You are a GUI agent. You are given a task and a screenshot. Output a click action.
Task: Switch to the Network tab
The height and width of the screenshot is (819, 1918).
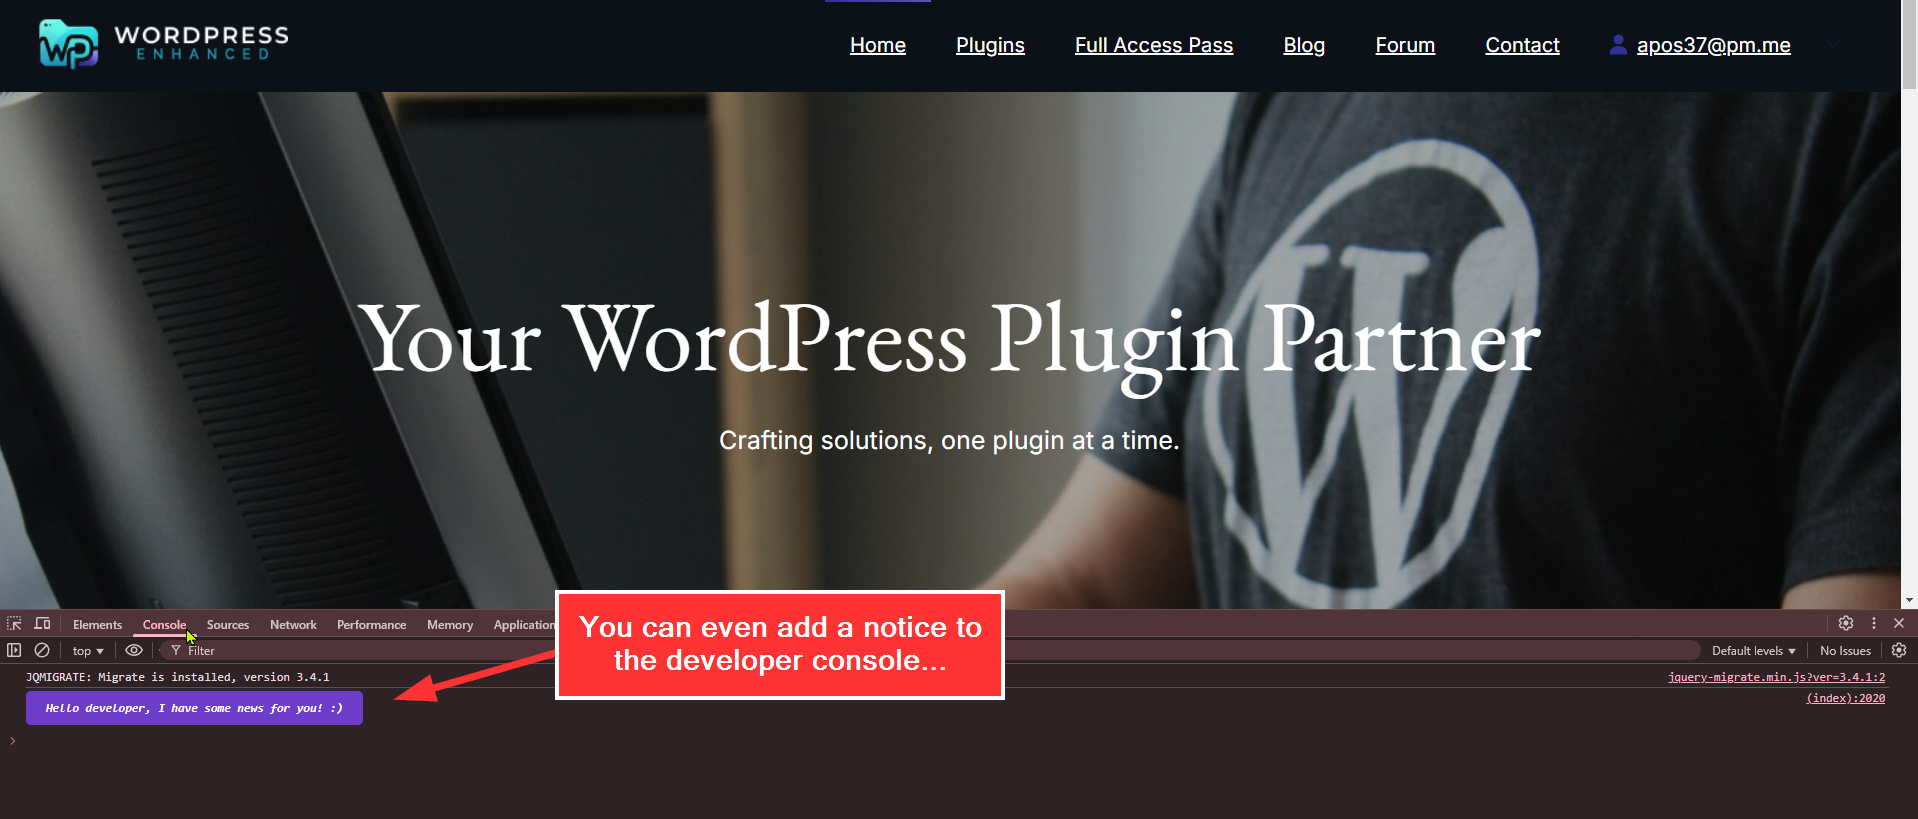click(x=293, y=625)
